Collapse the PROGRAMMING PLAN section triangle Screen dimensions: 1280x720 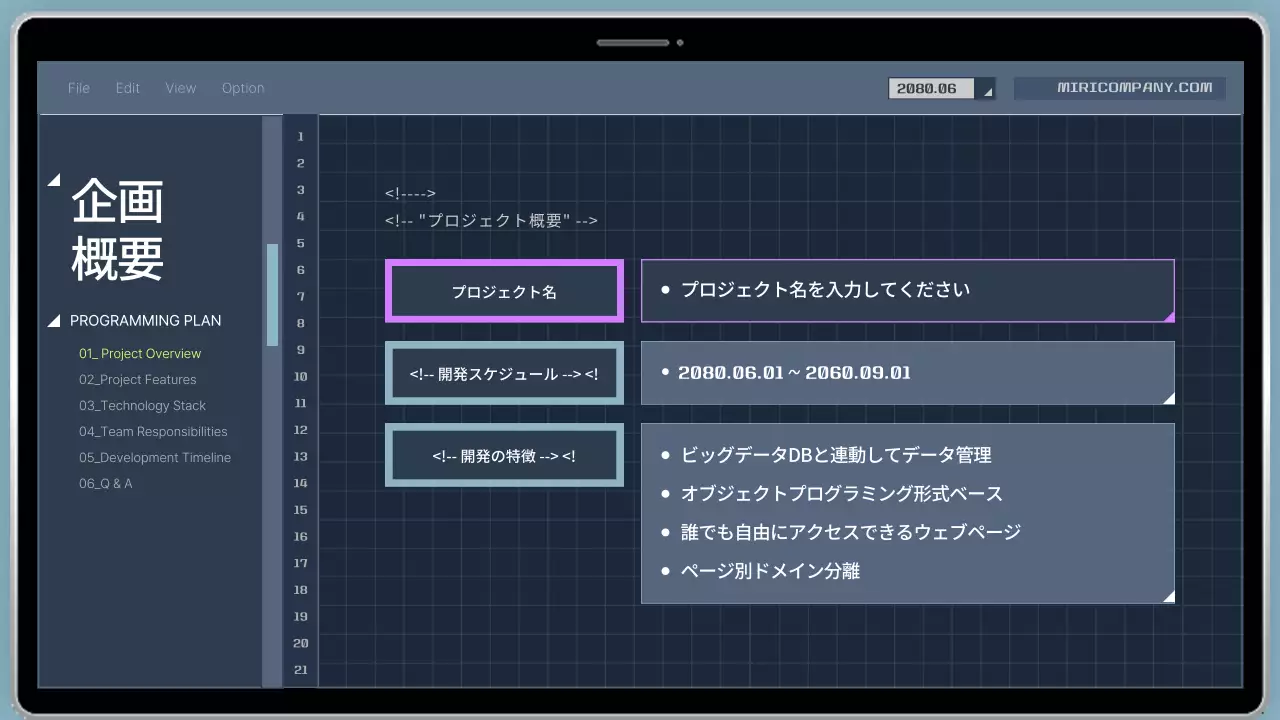tap(54, 320)
